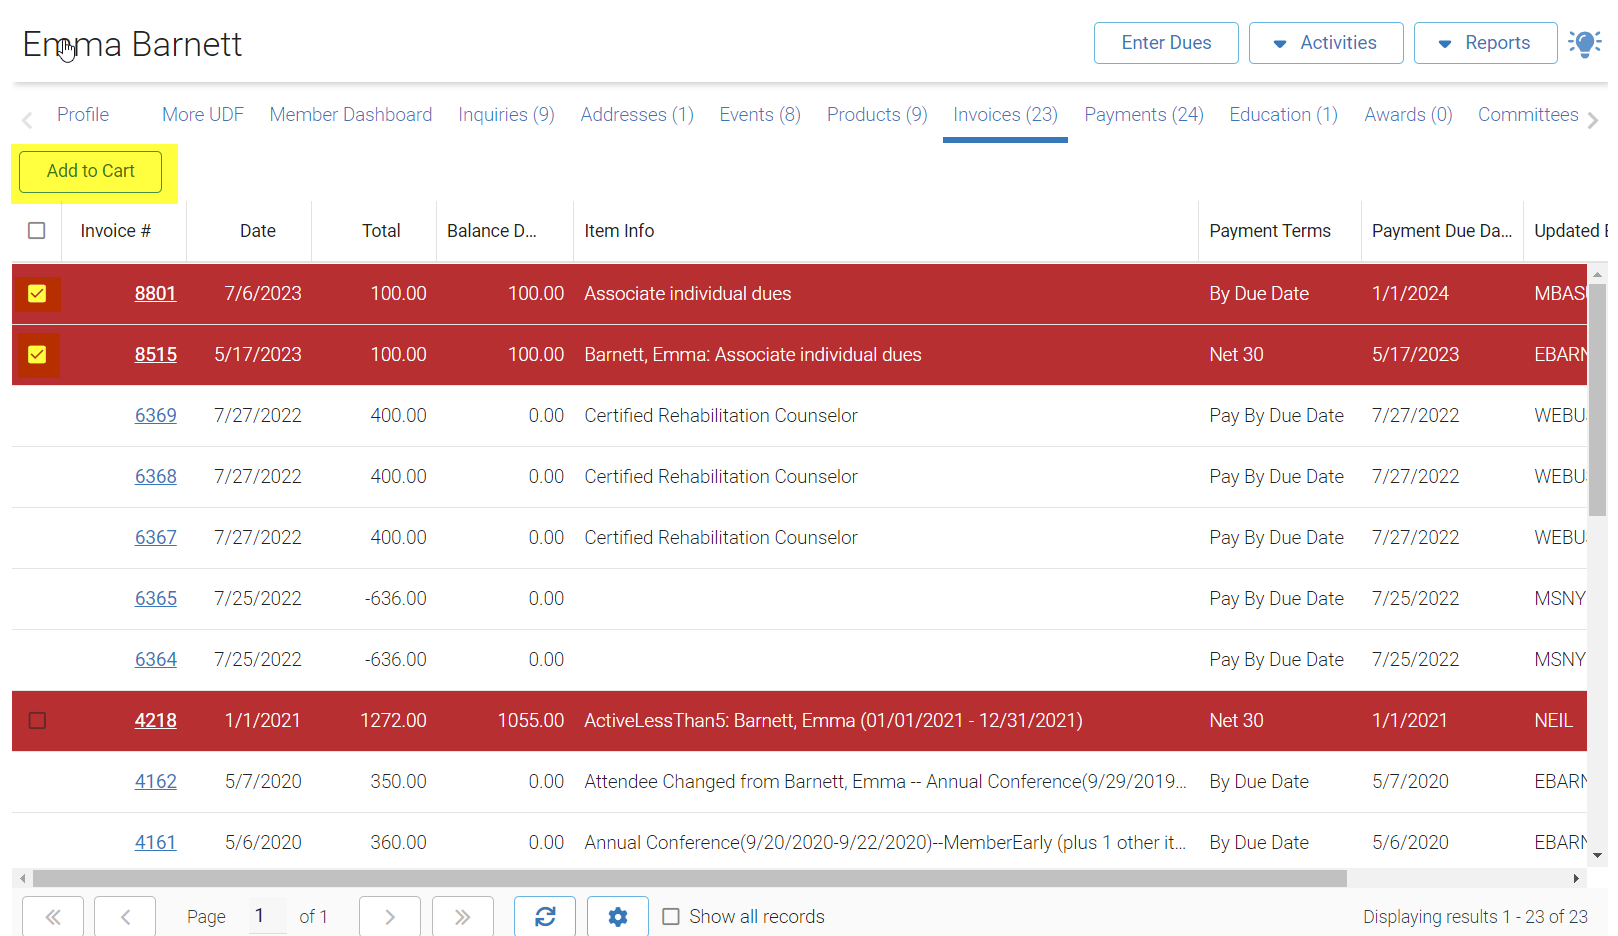This screenshot has height=936, width=1618.
Task: Uncheck the invoice 8515 checkbox
Action: click(37, 355)
